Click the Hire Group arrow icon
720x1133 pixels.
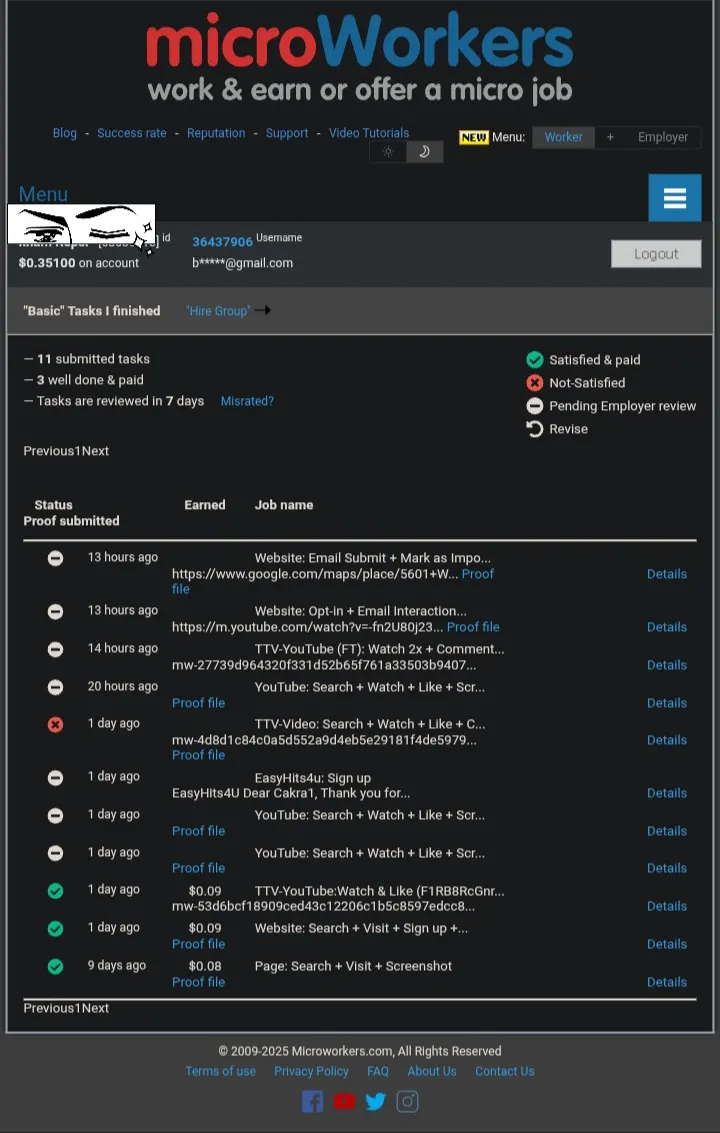tap(262, 310)
